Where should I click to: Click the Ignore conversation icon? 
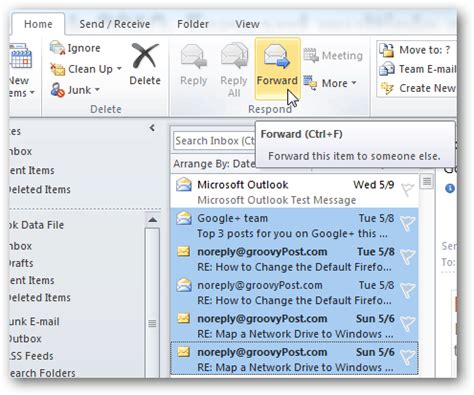(57, 48)
